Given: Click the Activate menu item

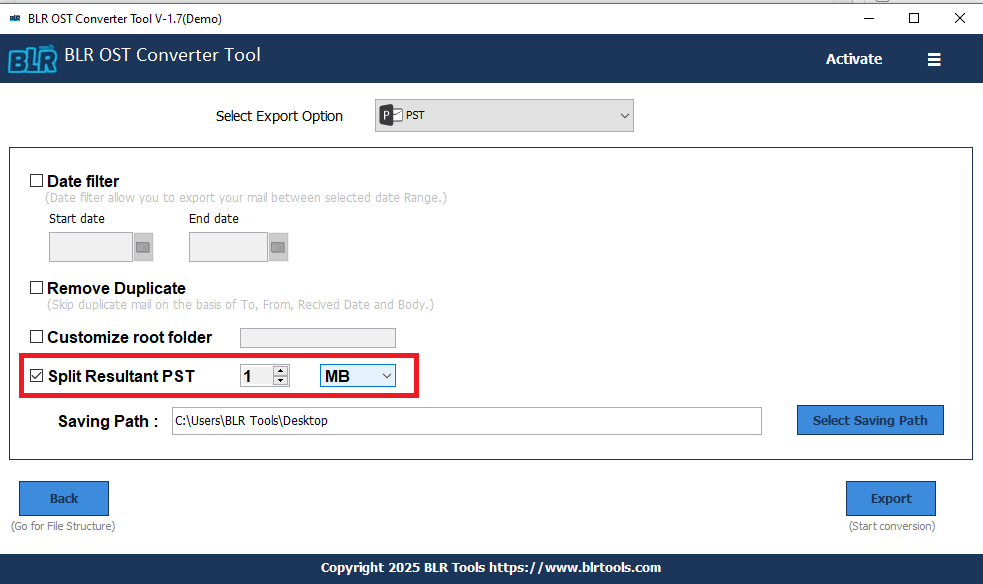Looking at the screenshot, I should (x=853, y=59).
